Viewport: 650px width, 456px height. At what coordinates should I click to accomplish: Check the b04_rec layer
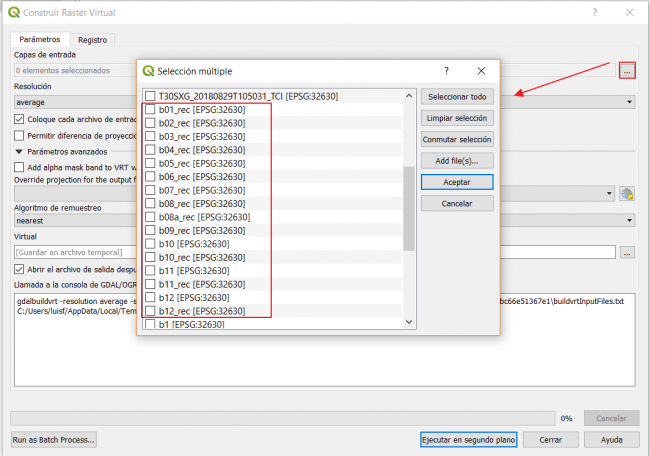click(x=150, y=150)
